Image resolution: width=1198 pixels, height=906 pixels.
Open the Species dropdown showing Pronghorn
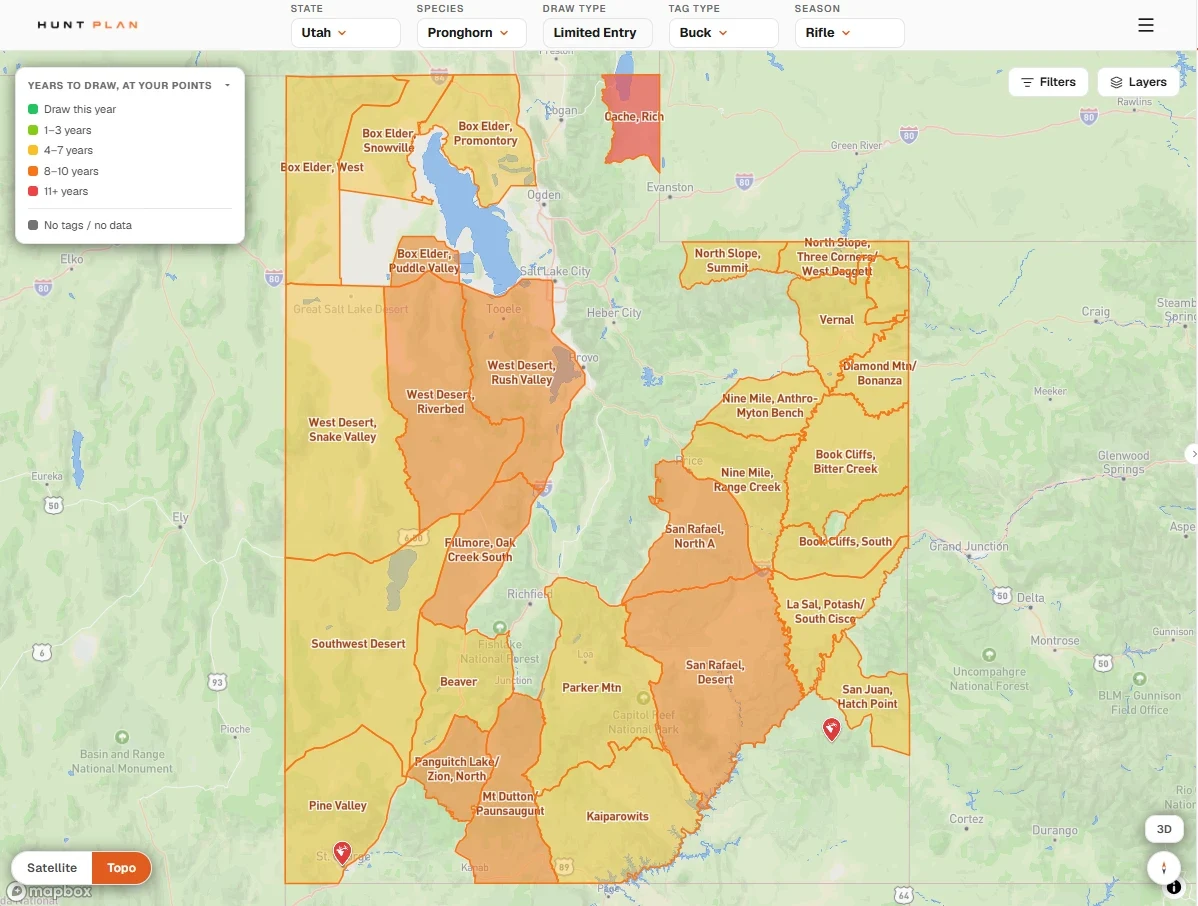pyautogui.click(x=471, y=33)
